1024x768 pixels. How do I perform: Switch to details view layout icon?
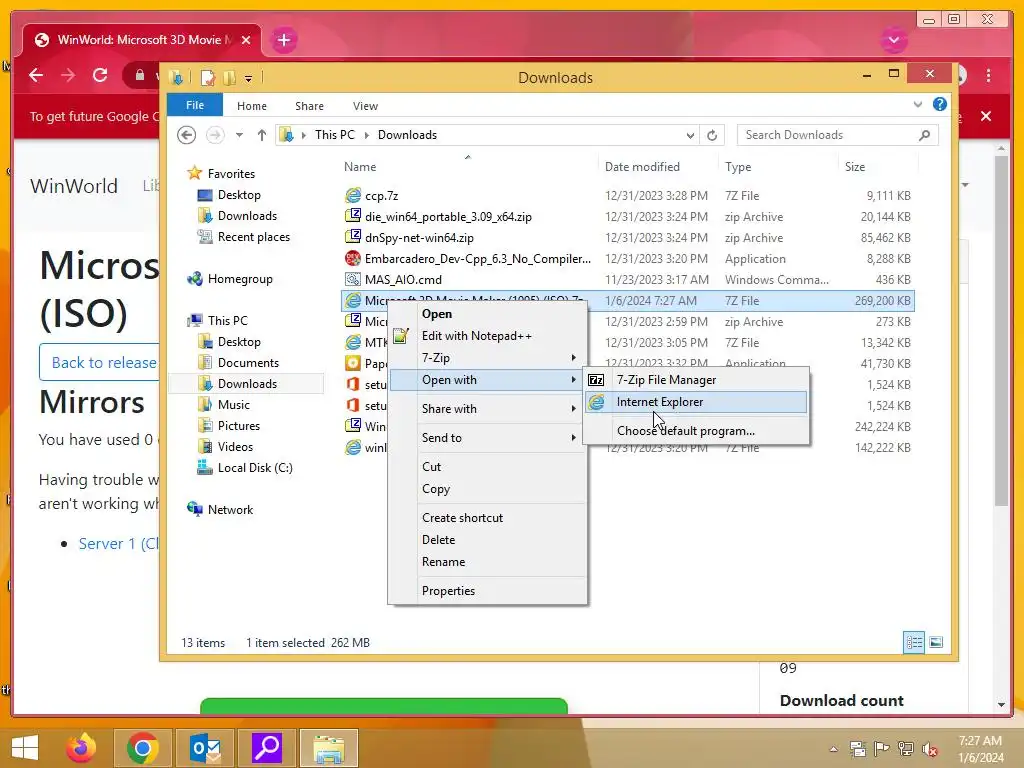[914, 643]
